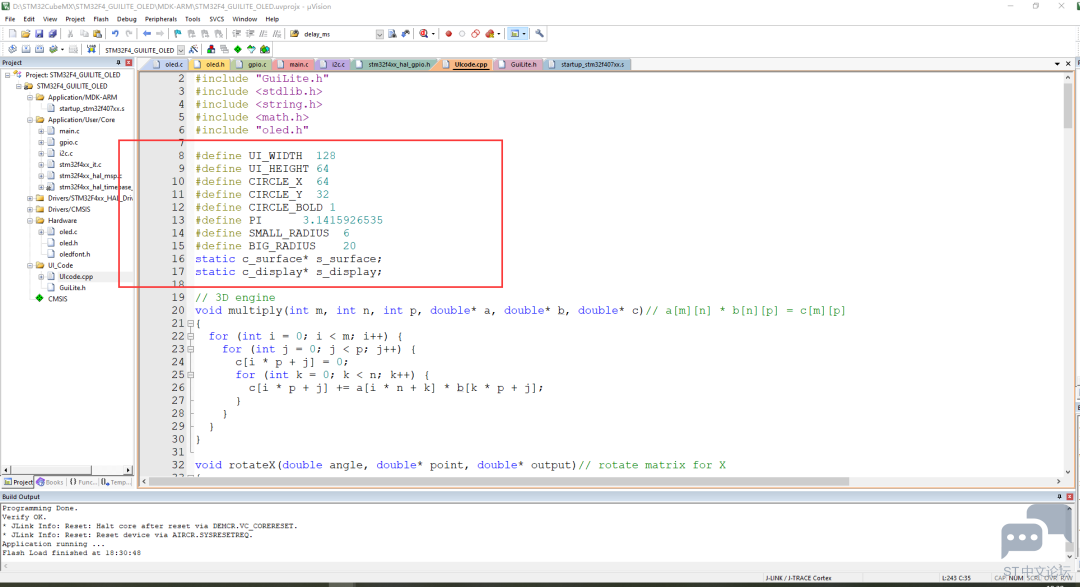
Task: Click the Options for Target magic wand icon
Action: point(194,50)
